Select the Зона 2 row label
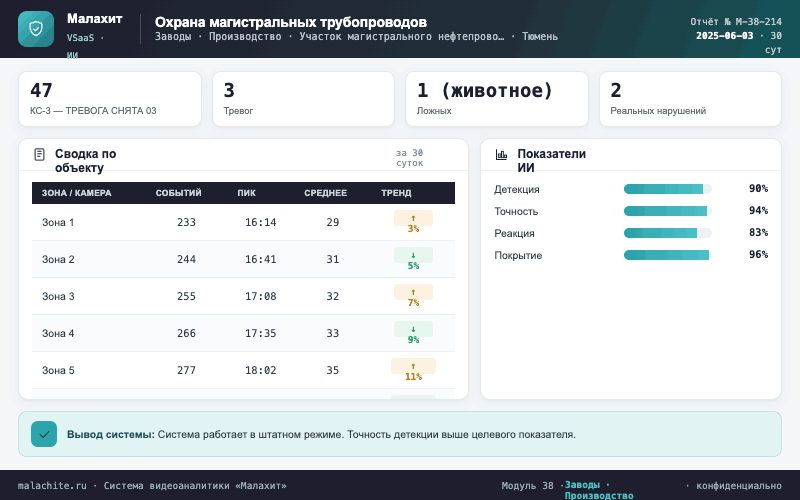Screen dimensions: 800x500 pos(58,259)
